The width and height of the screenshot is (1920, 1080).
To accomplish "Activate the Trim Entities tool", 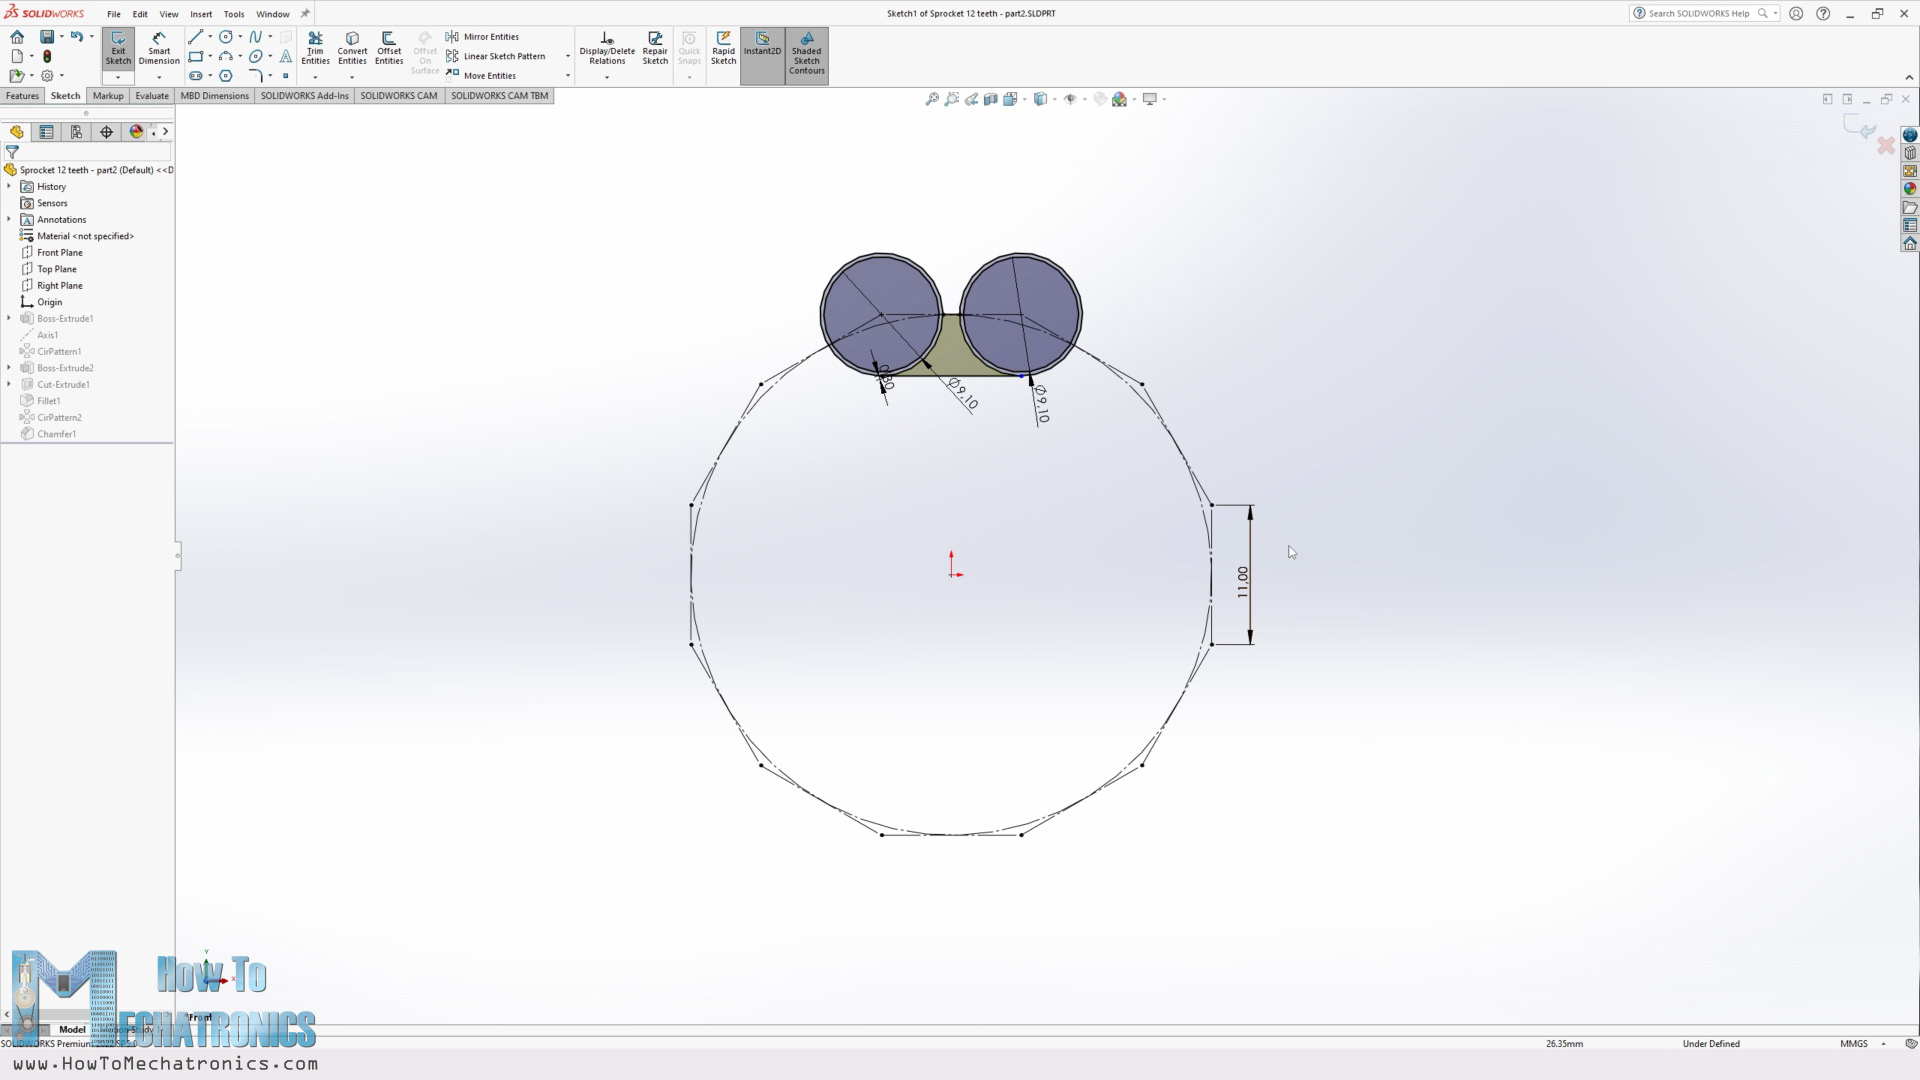I will pos(315,48).
